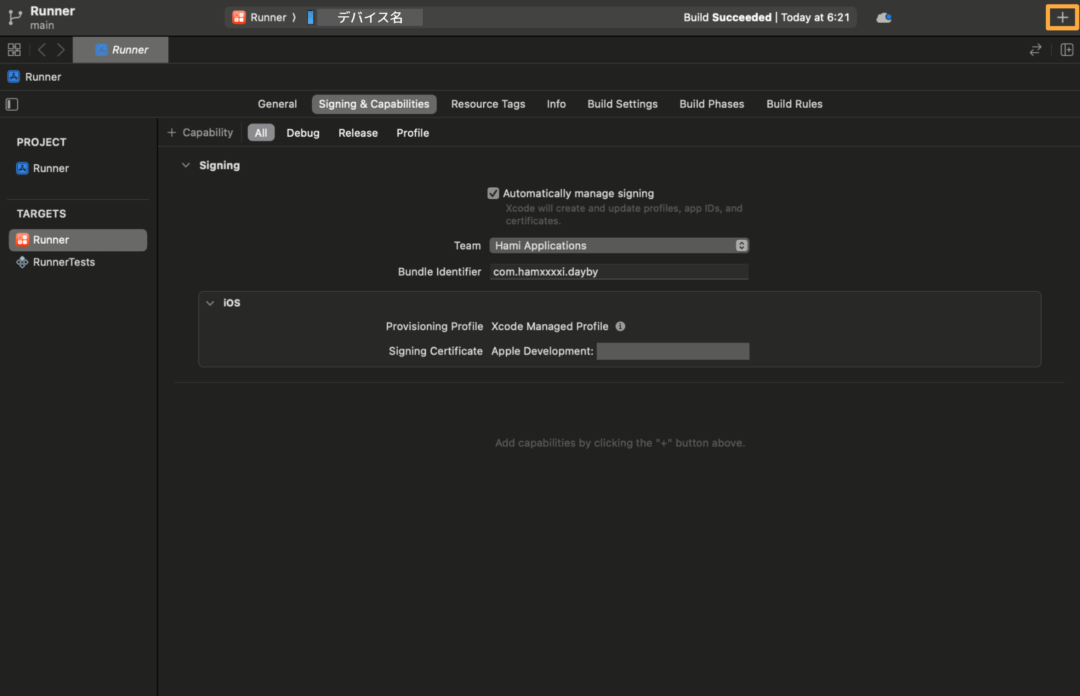Open the Team dropdown Hami Applications
This screenshot has width=1080, height=696.
tap(619, 245)
